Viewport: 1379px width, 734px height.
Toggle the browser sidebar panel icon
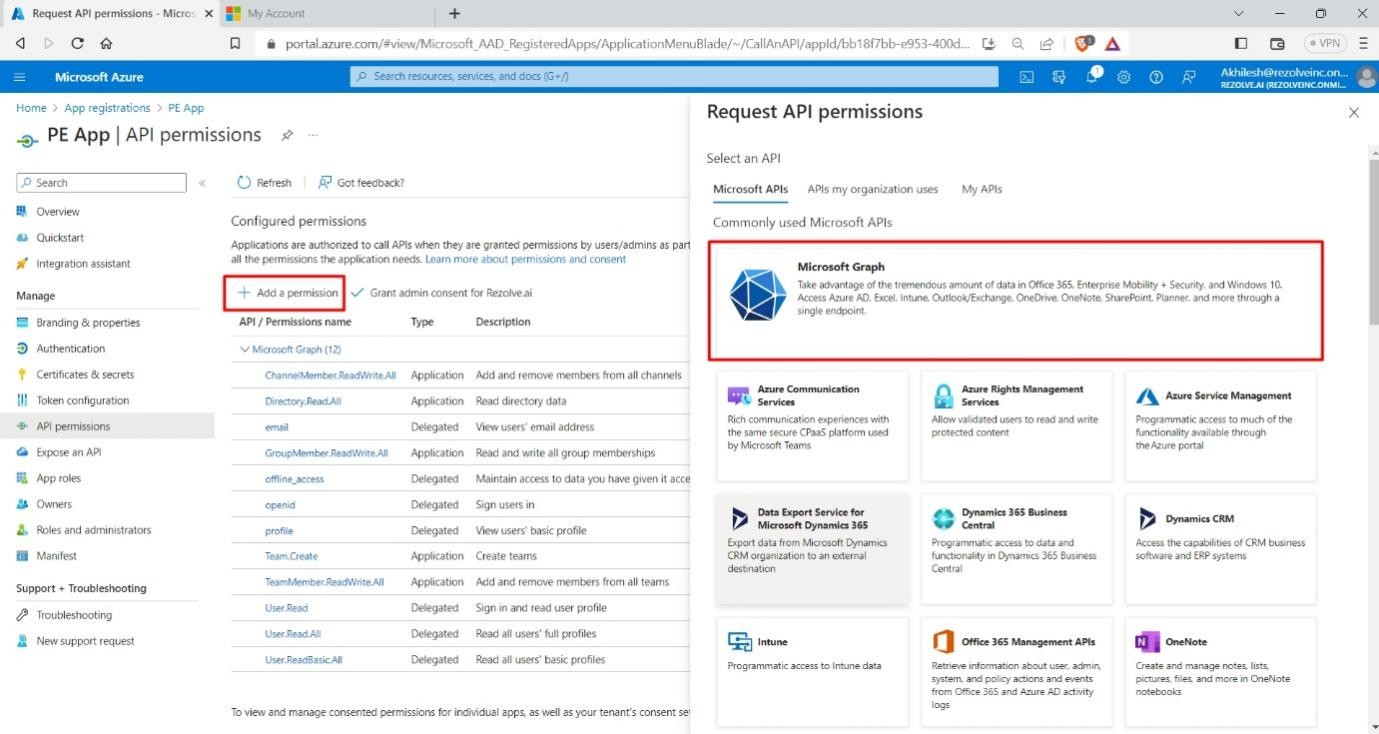1241,44
